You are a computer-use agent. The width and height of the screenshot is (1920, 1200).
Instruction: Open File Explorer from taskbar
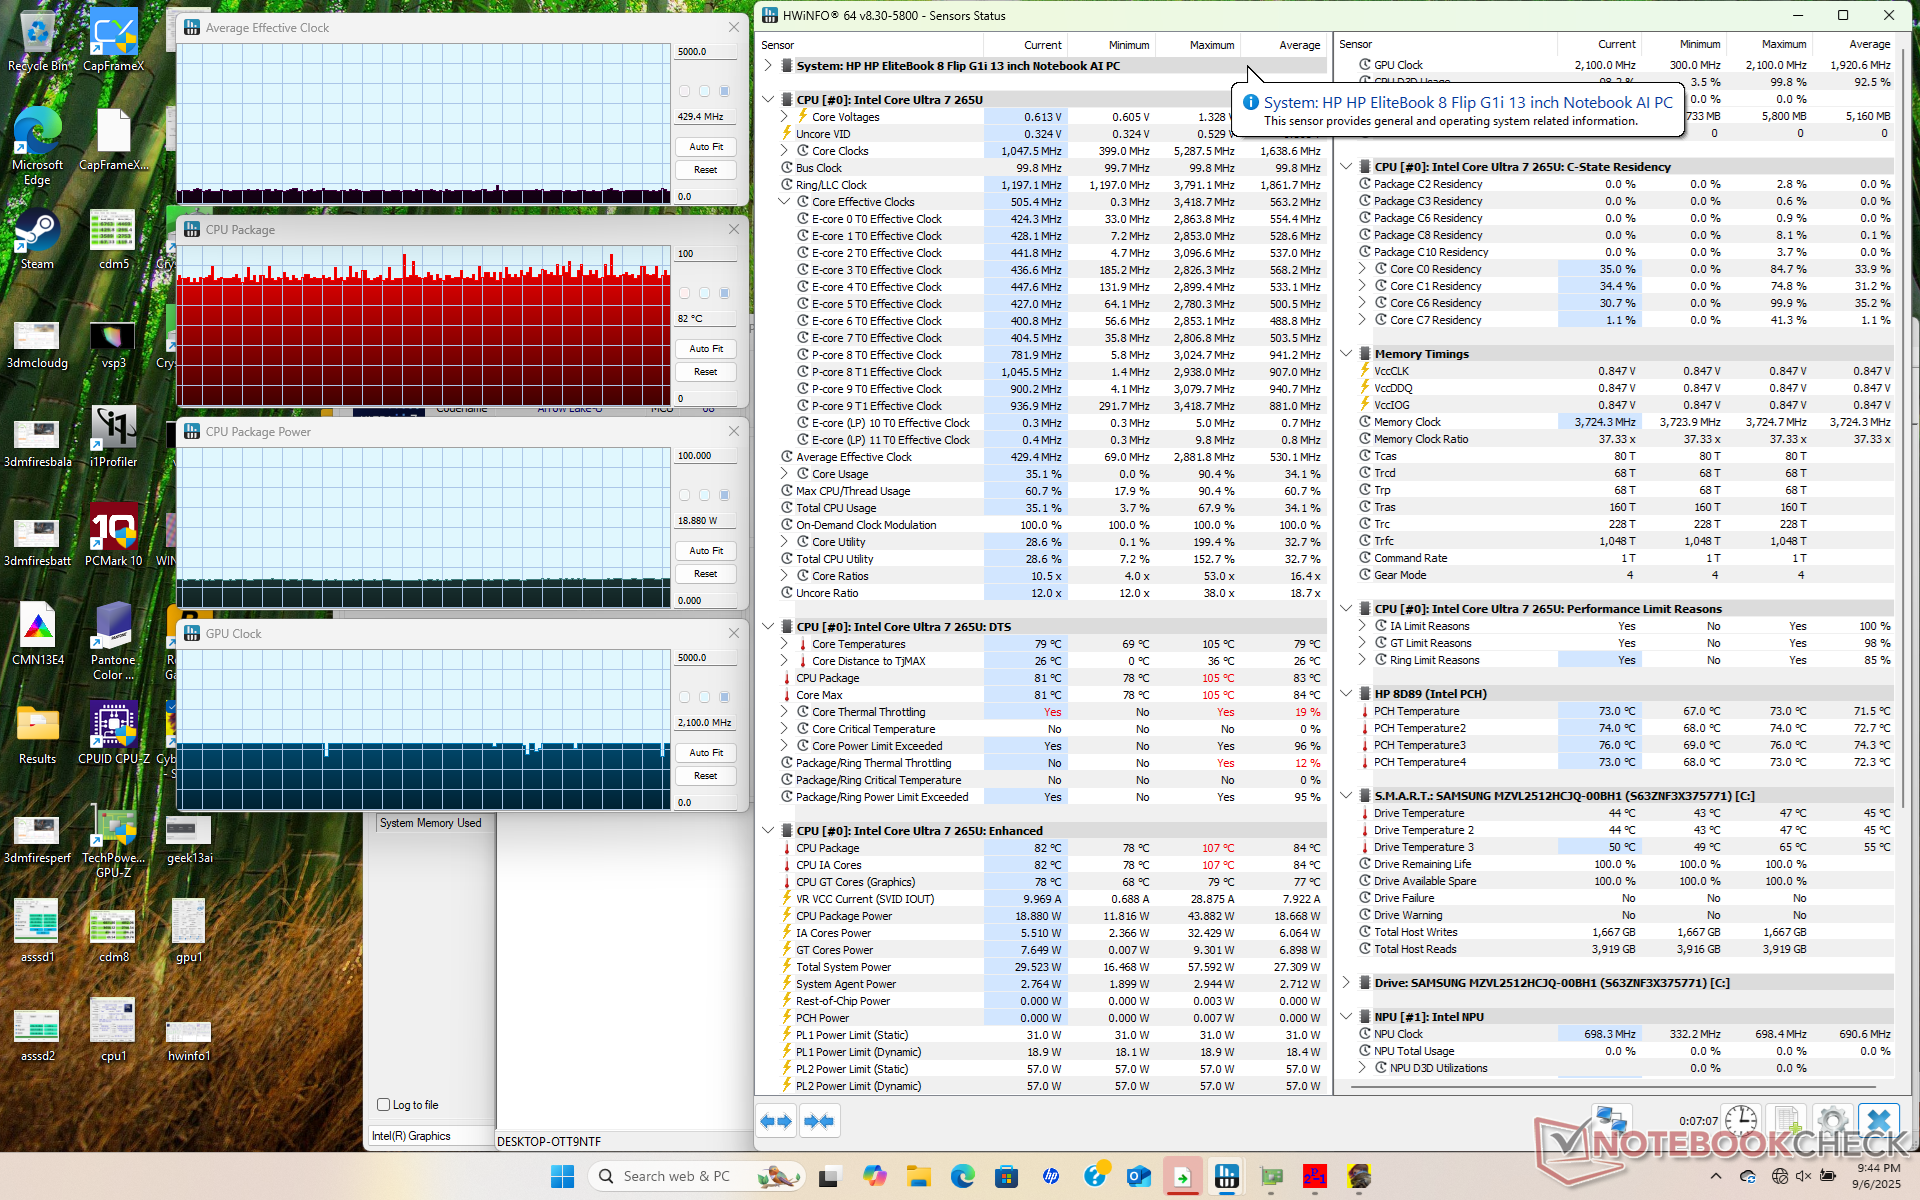click(918, 1176)
